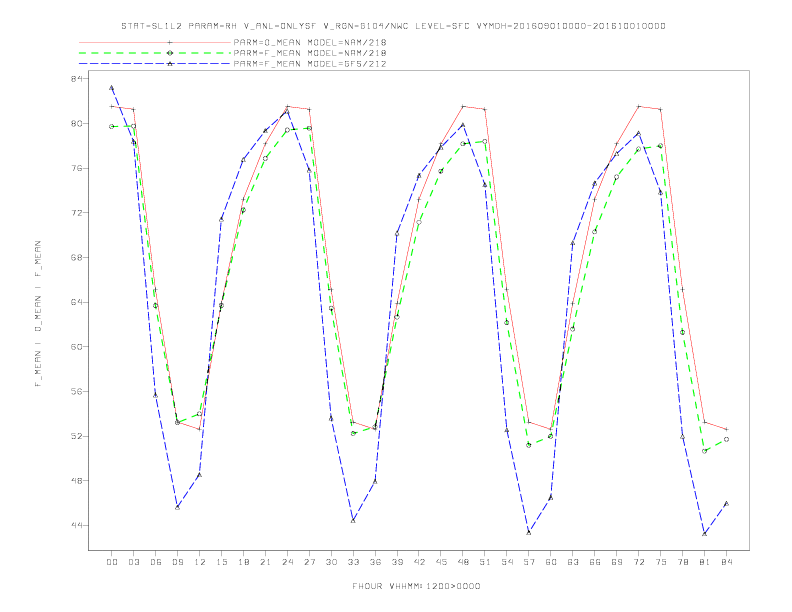Click forecast hour label 33 on x-axis
792x612 pixels.
pos(353,562)
